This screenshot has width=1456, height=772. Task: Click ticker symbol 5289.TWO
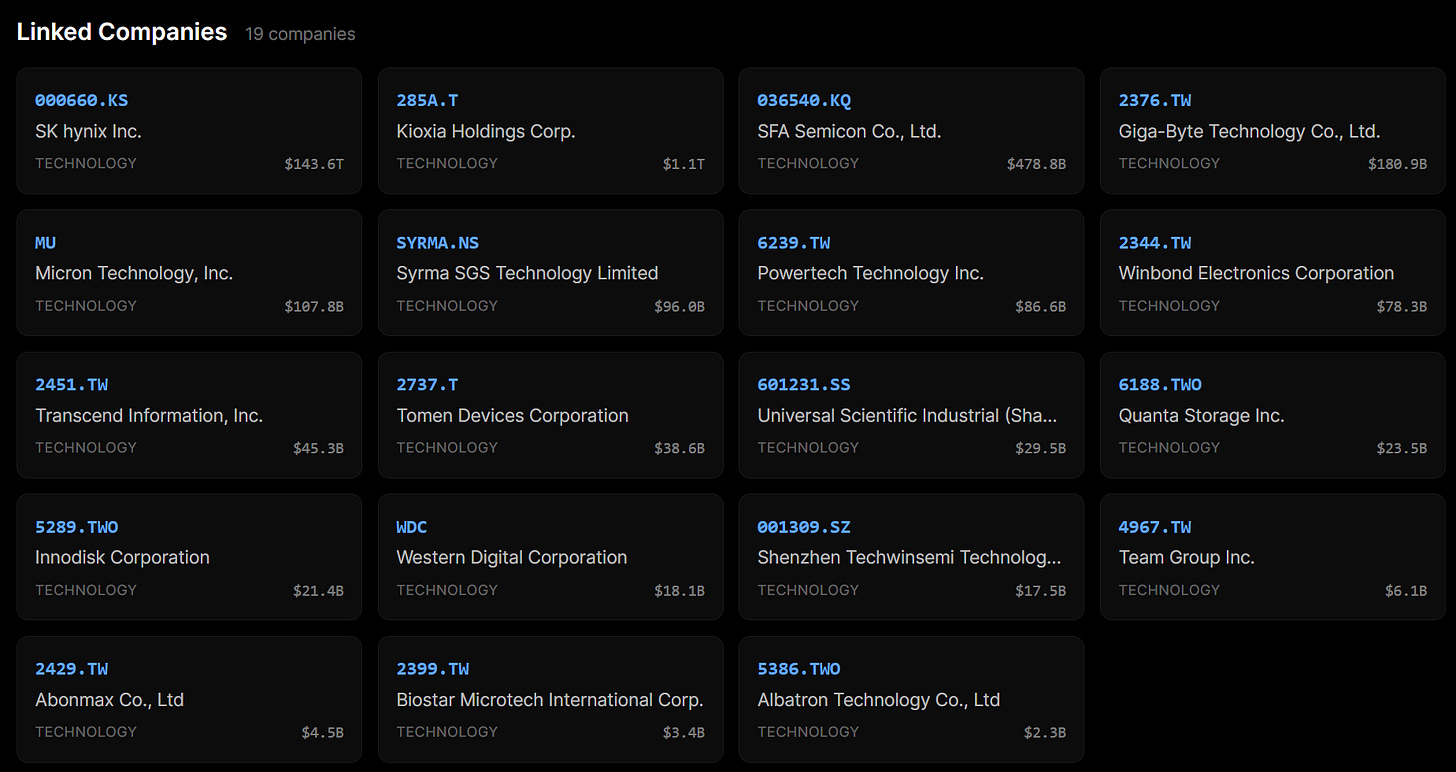point(77,527)
